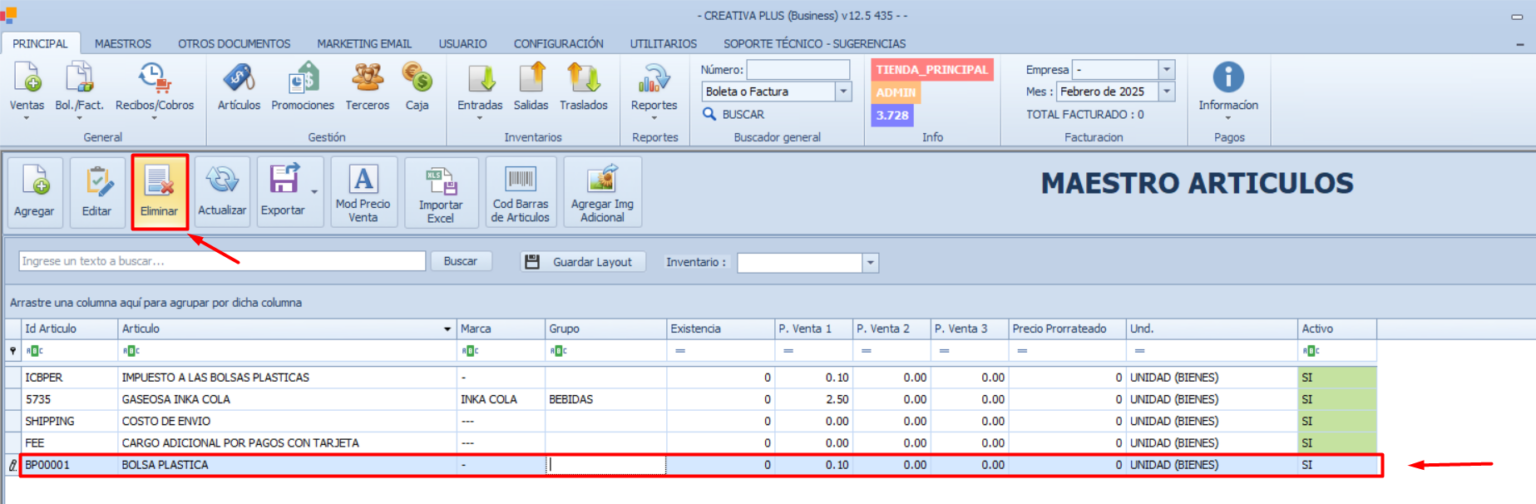Click the ICBPER id cell
The height and width of the screenshot is (504, 1536).
[68, 377]
